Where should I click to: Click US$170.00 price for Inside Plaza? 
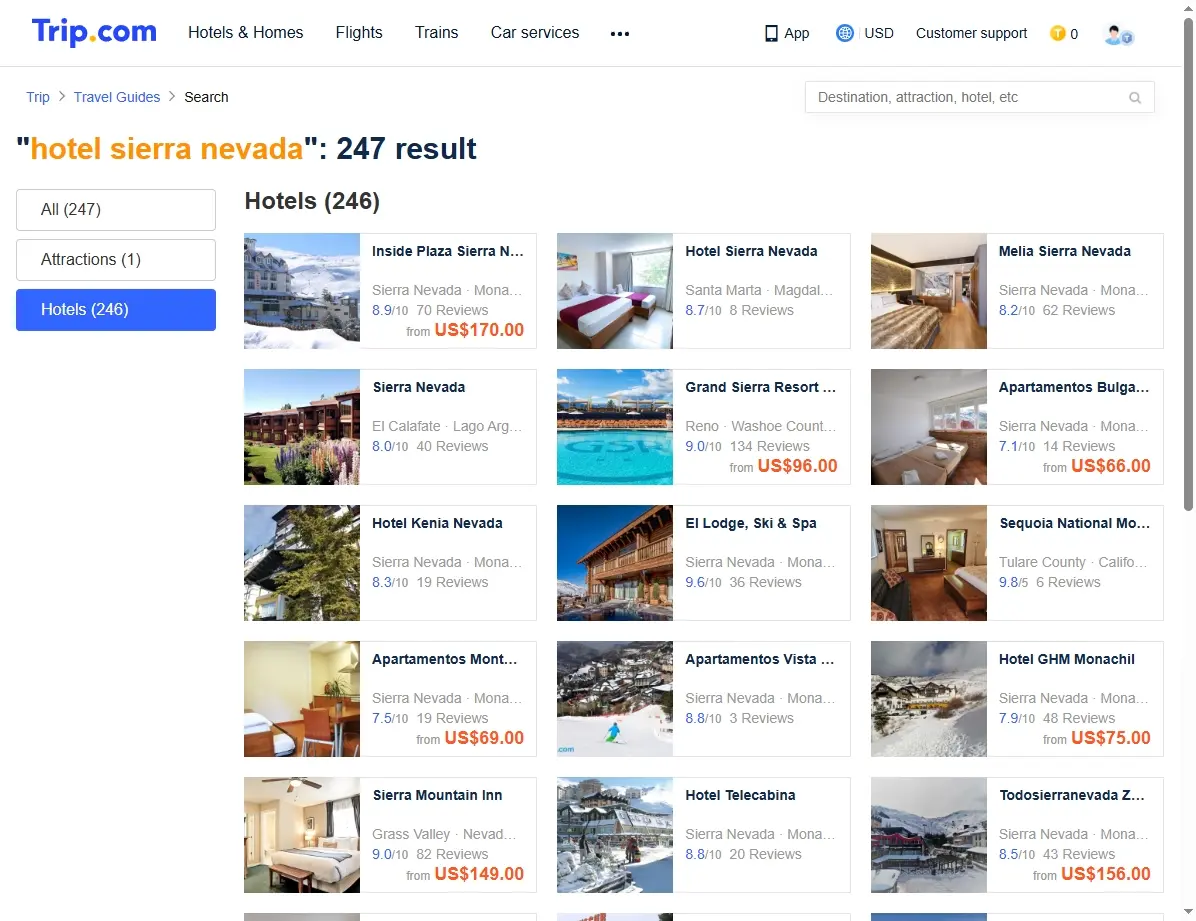(x=479, y=330)
